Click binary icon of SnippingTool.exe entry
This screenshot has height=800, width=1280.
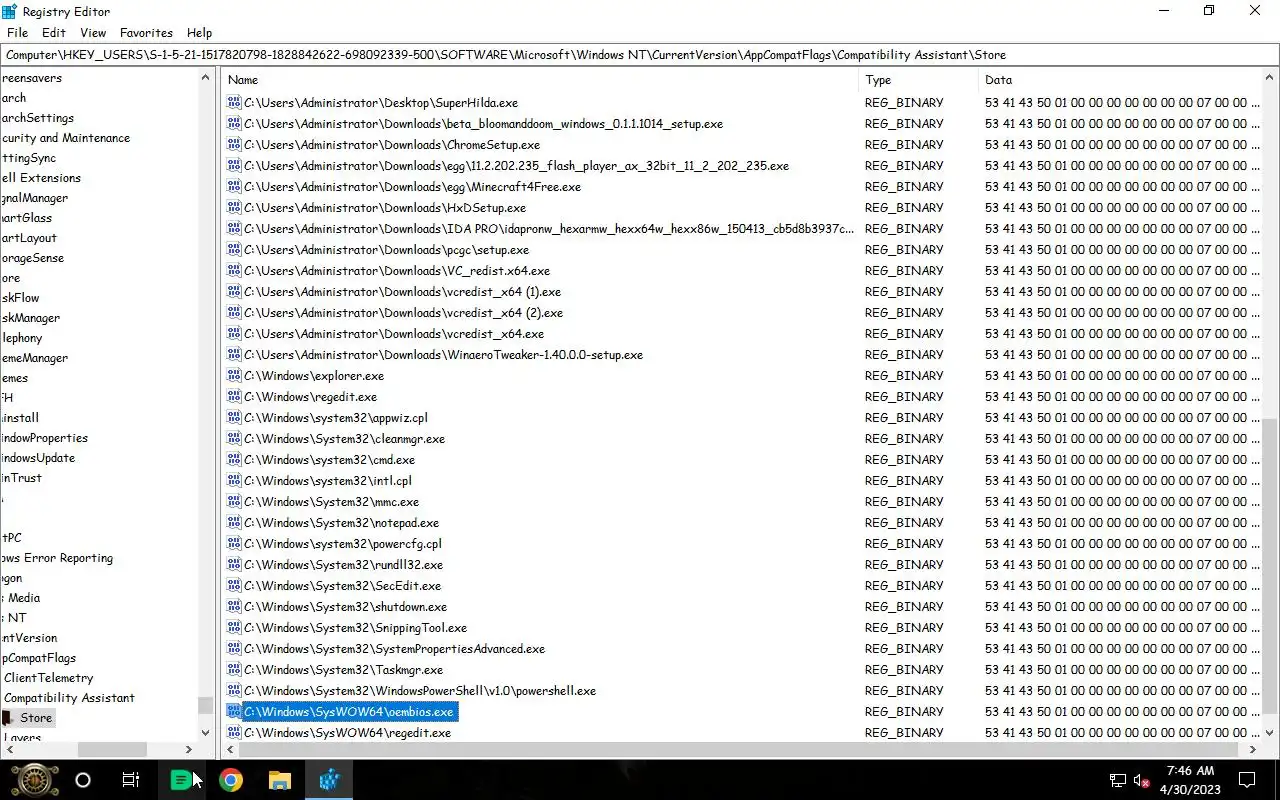(234, 628)
